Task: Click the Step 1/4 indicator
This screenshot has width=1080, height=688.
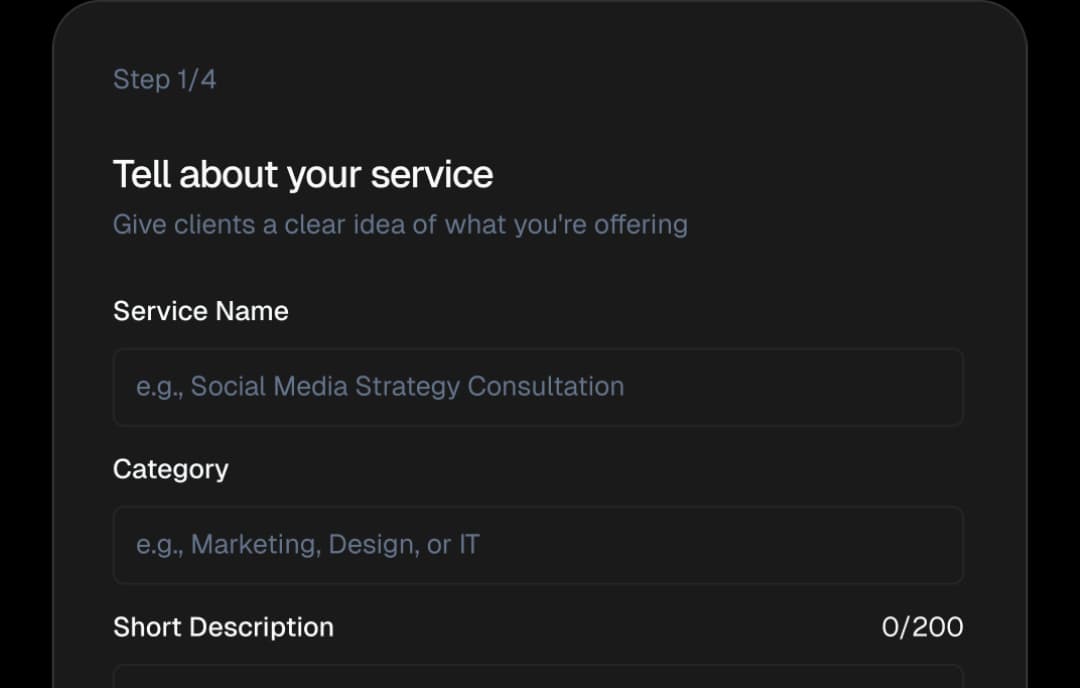Action: click(165, 79)
